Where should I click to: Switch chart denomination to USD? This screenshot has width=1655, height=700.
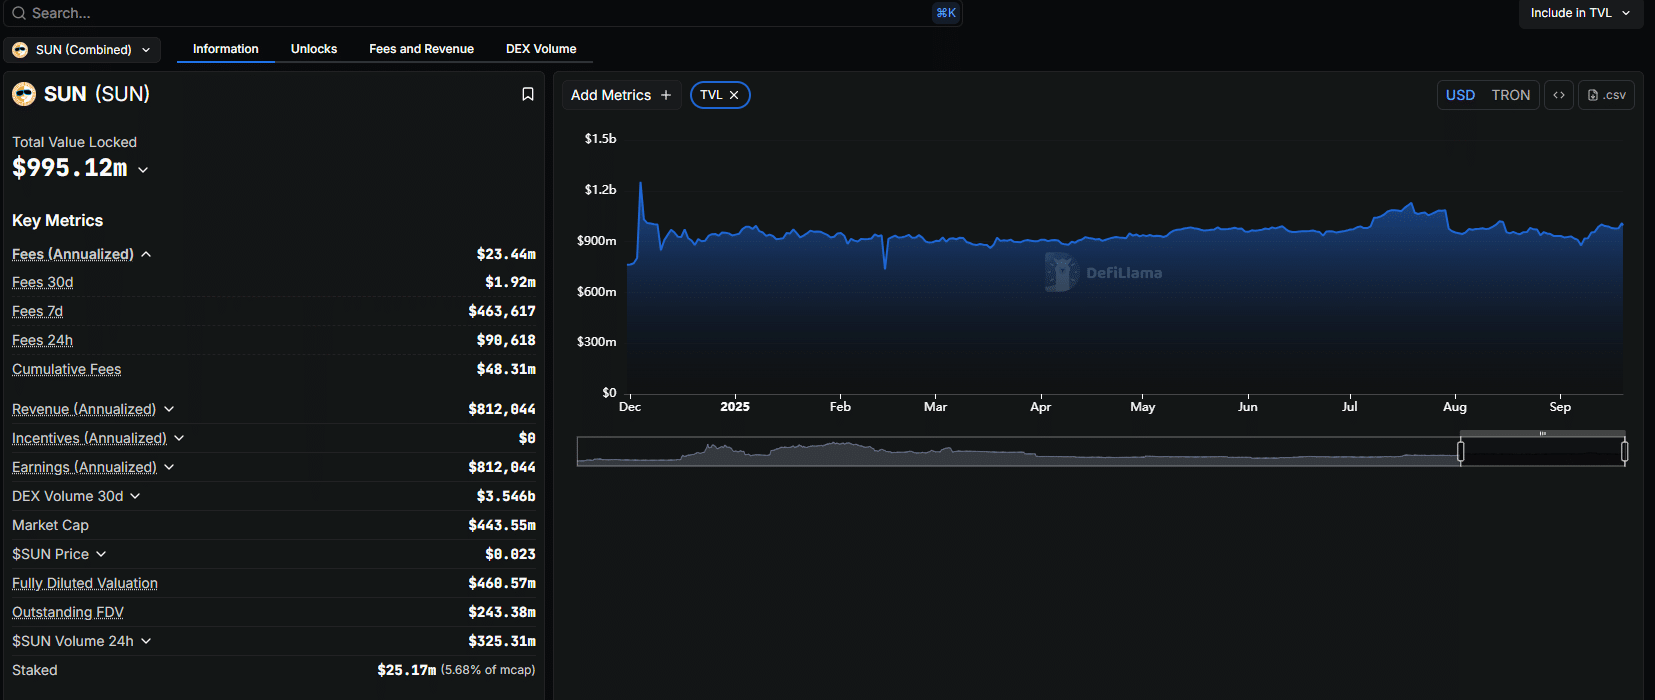pyautogui.click(x=1460, y=95)
